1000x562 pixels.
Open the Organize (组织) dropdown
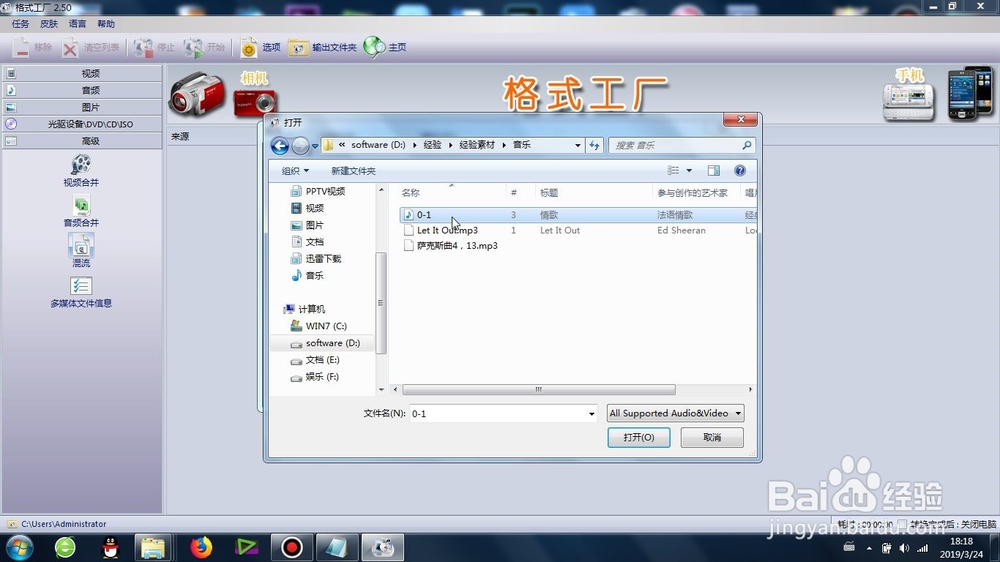click(295, 170)
